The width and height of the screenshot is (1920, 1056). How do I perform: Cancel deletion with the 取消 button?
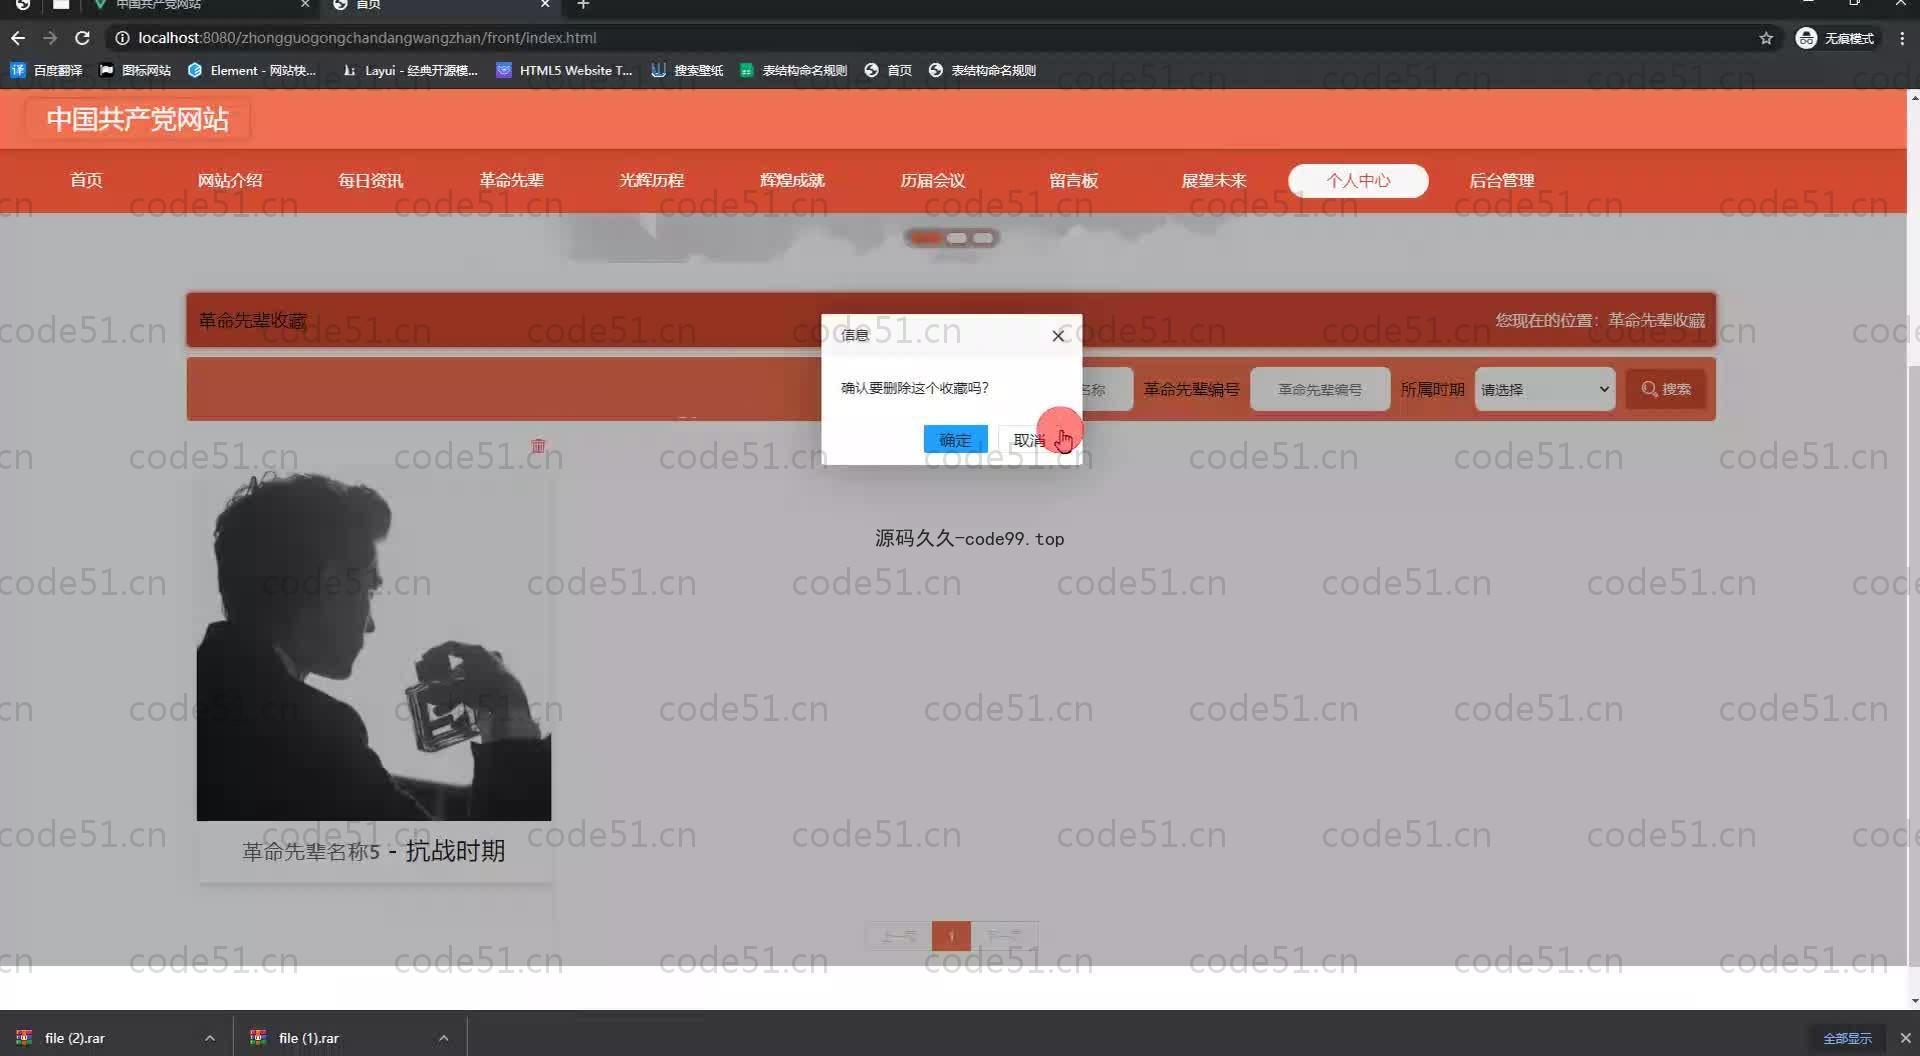[x=1029, y=440]
